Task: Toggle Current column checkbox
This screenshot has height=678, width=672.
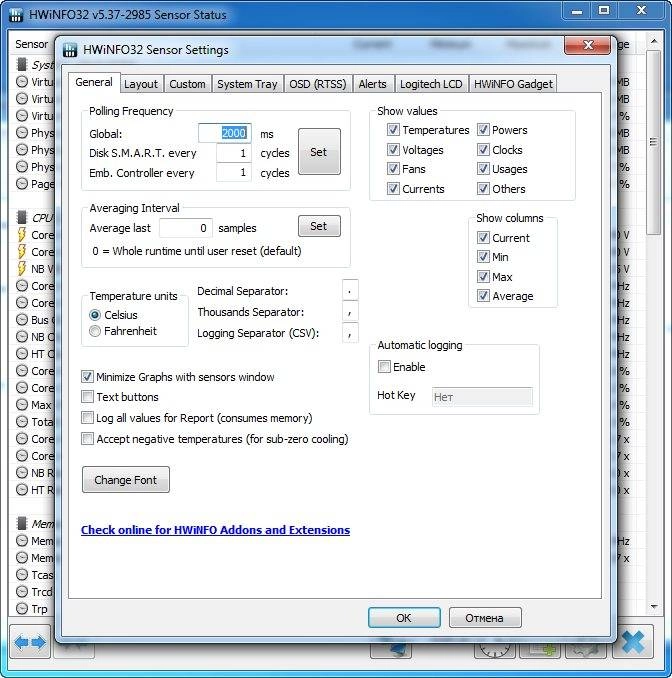Action: pos(483,237)
